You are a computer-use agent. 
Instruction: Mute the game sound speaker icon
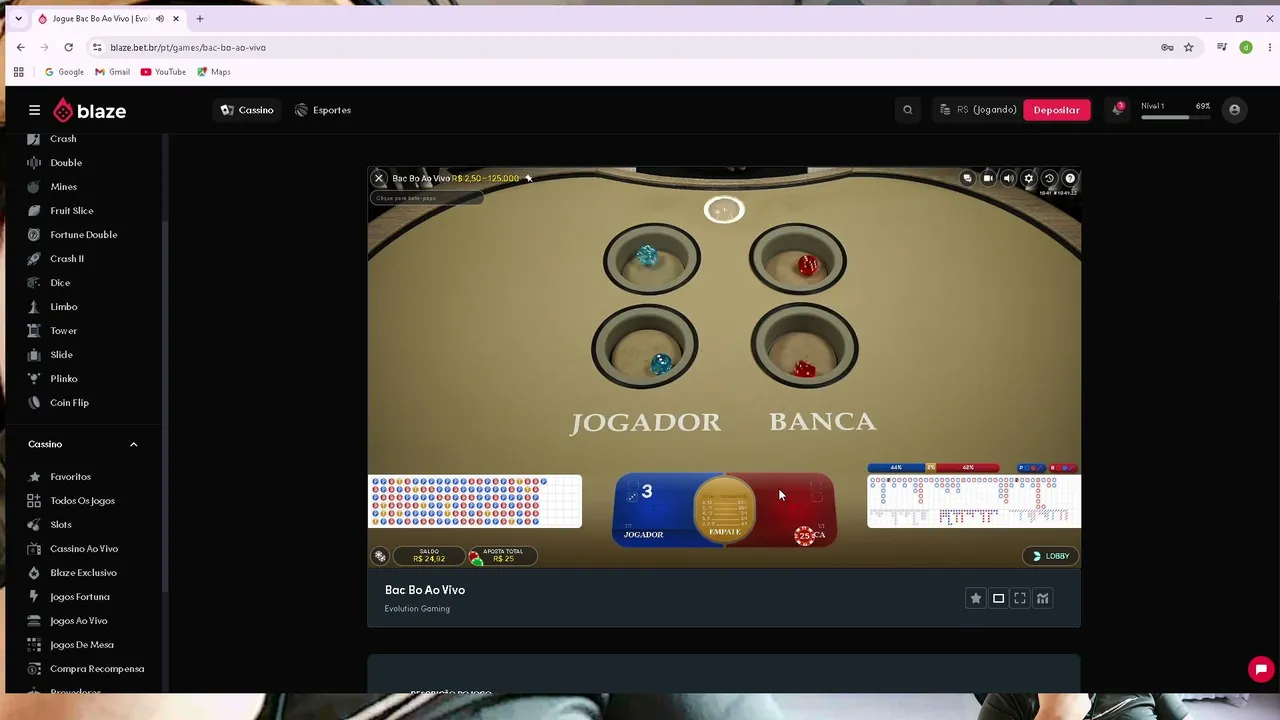coord(1008,178)
